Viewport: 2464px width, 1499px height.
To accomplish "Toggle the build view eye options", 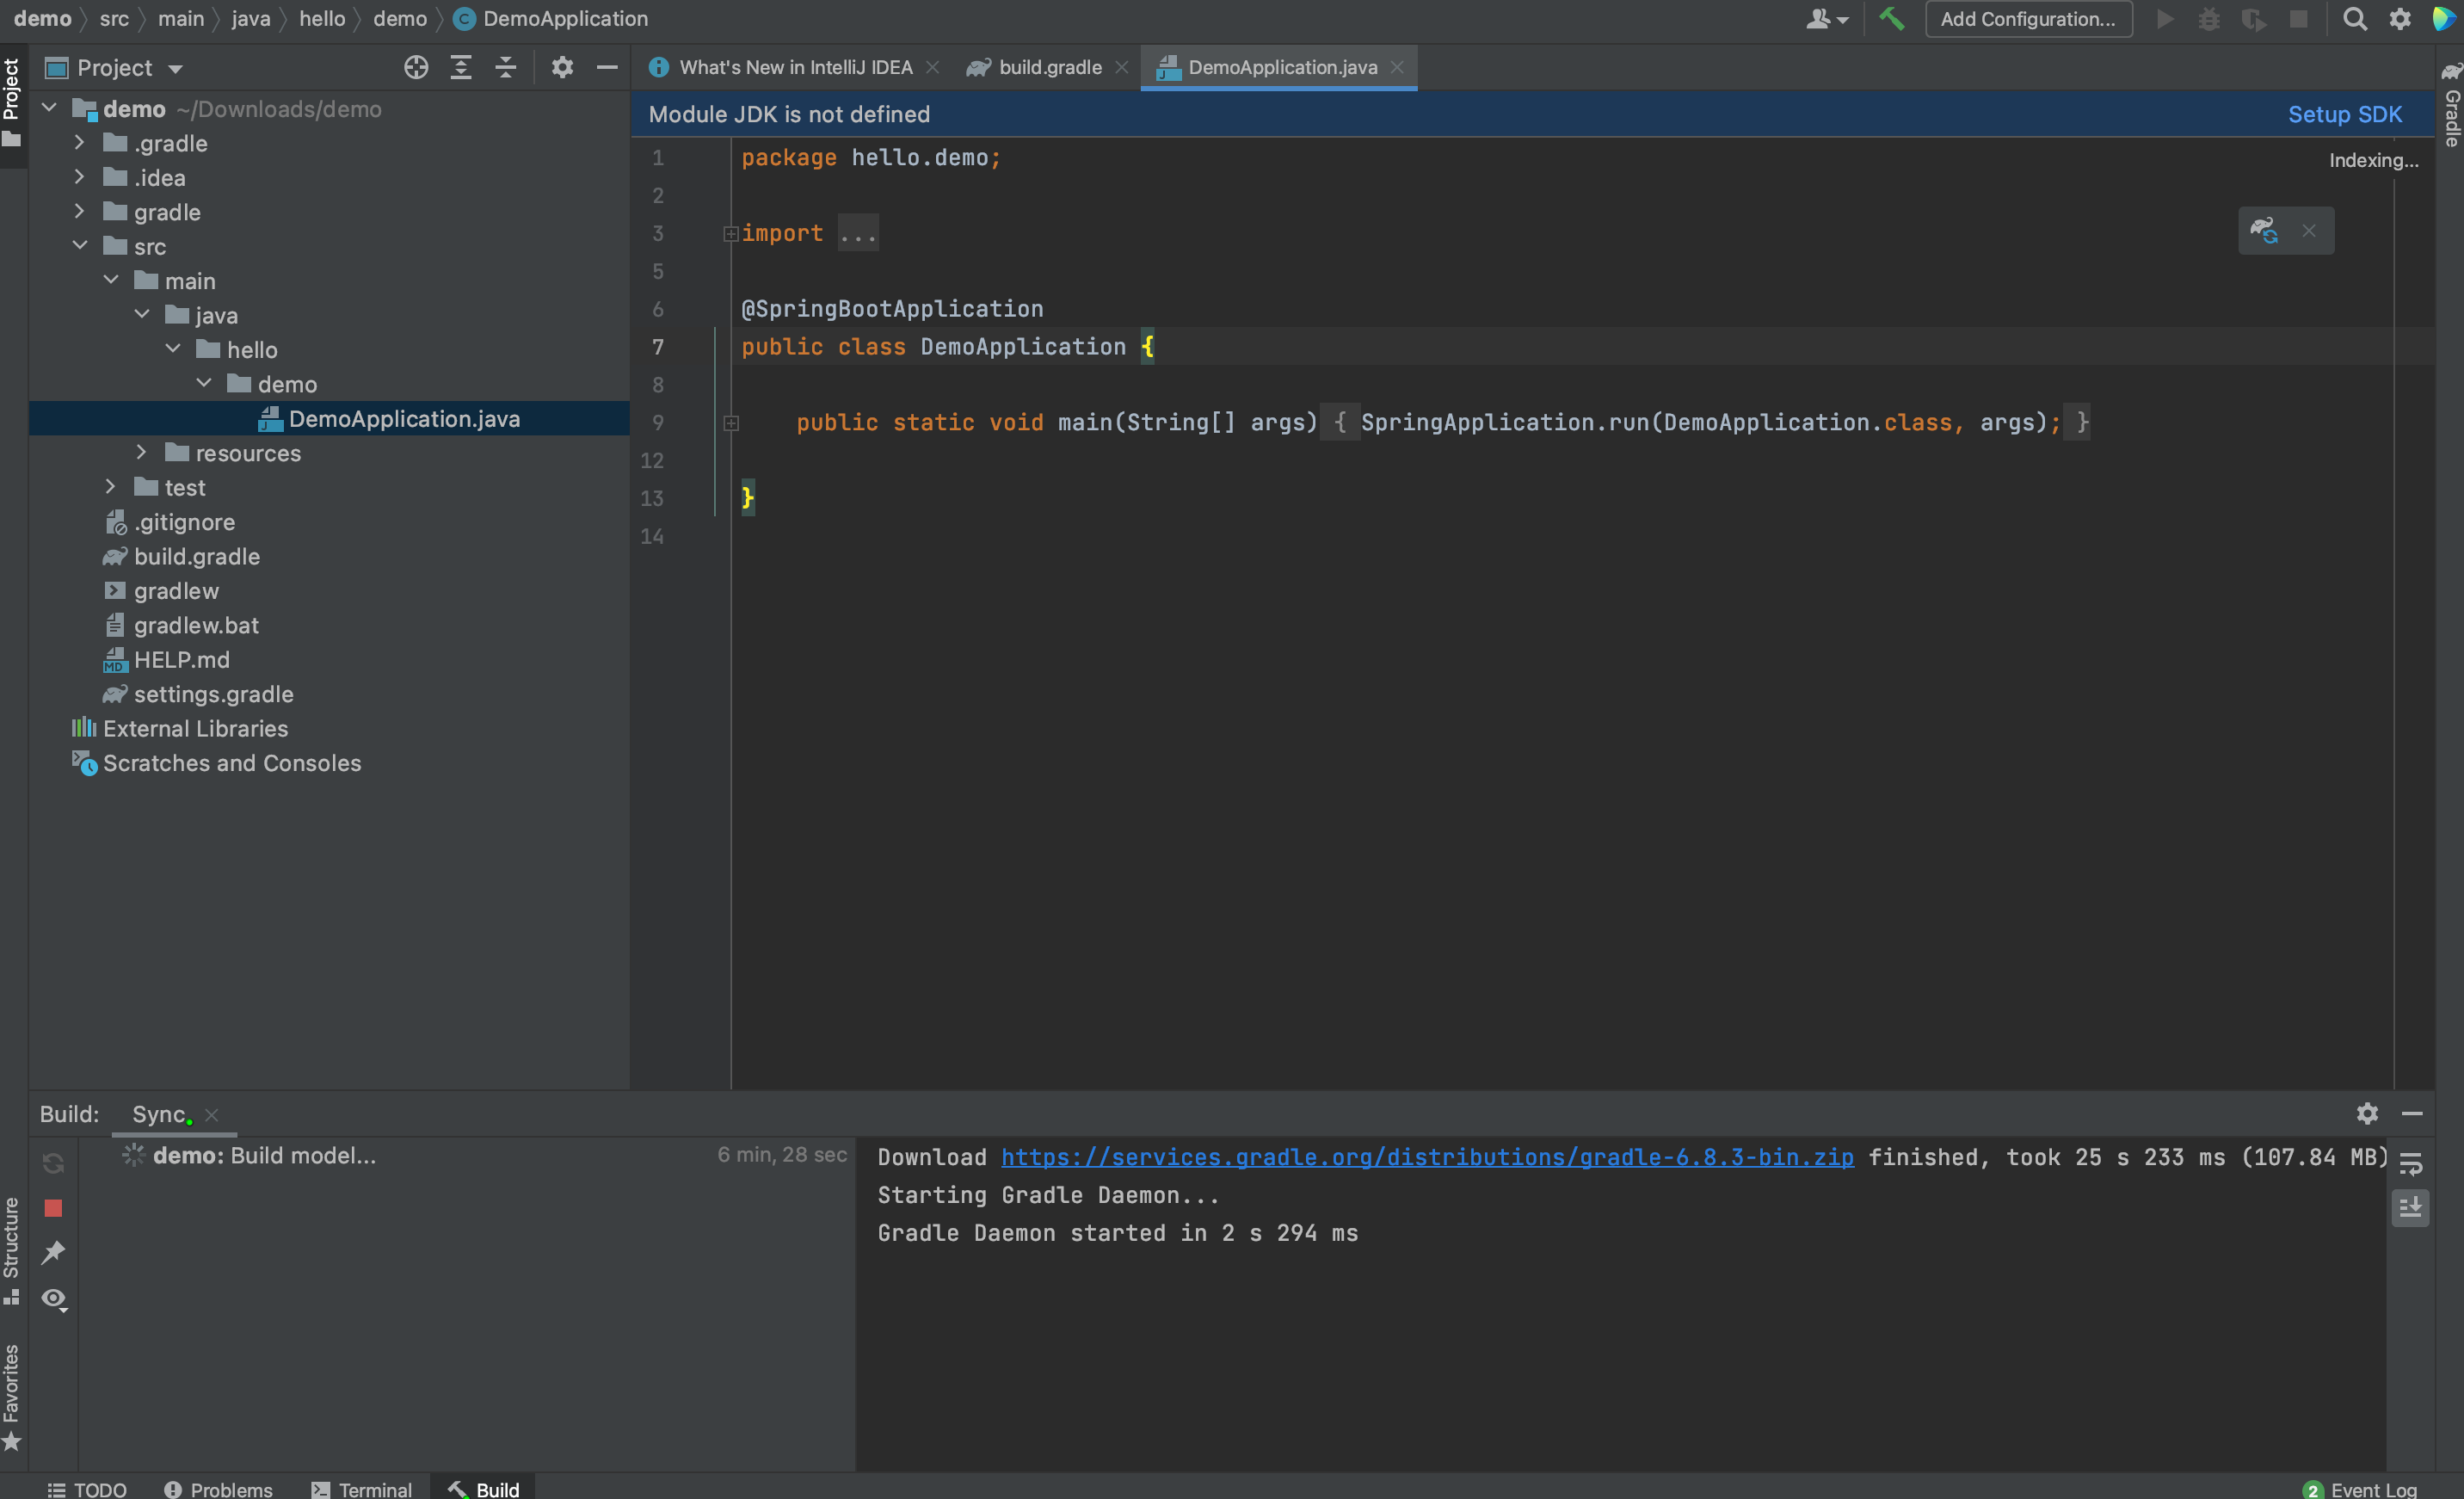I will point(53,1298).
